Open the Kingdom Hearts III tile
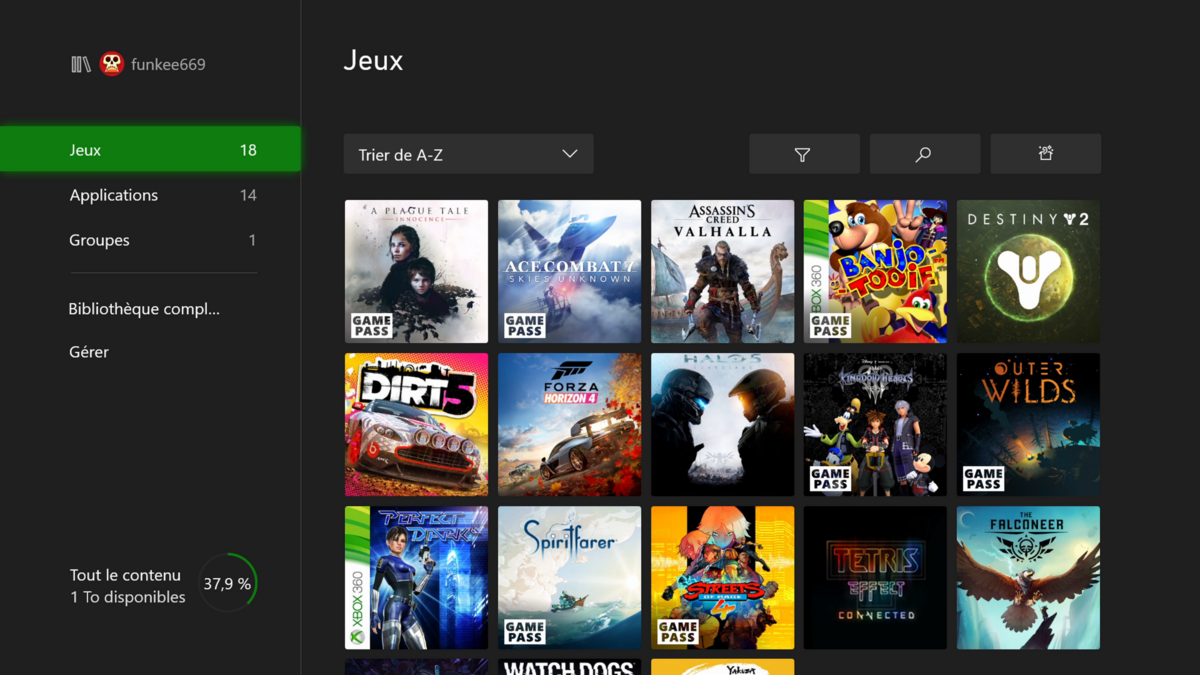The height and width of the screenshot is (675, 1200). (876, 425)
